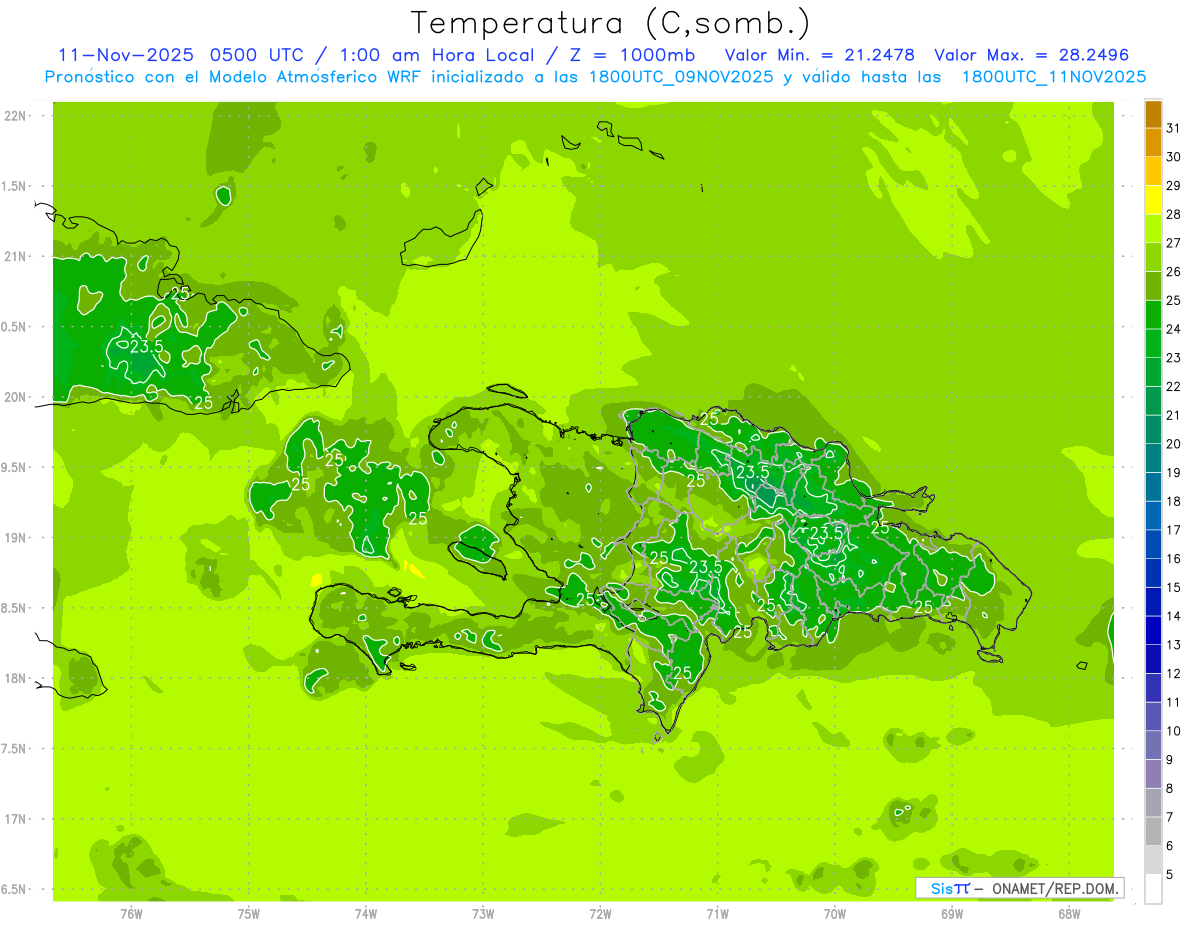
Task: Click the Temperatura (C,somb.) title
Action: click(610, 22)
